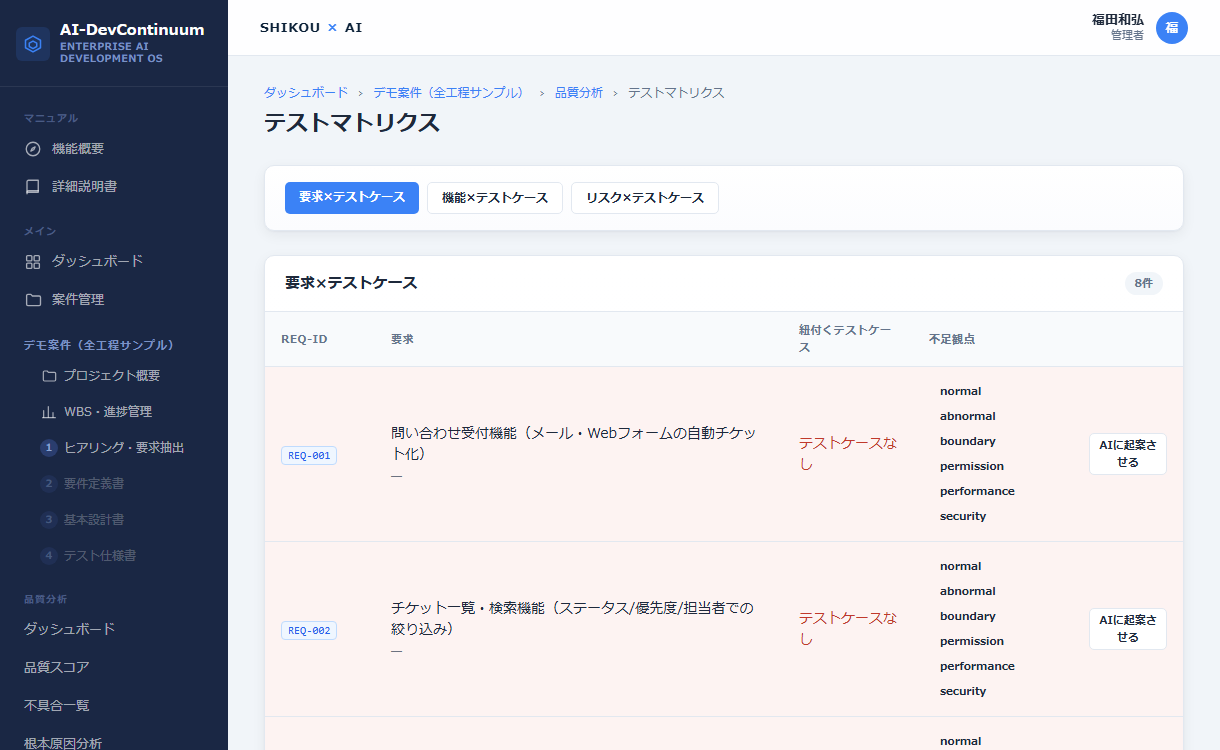Open 要件定義書 step in sidebar
The height and width of the screenshot is (750, 1220).
pyautogui.click(x=122, y=484)
